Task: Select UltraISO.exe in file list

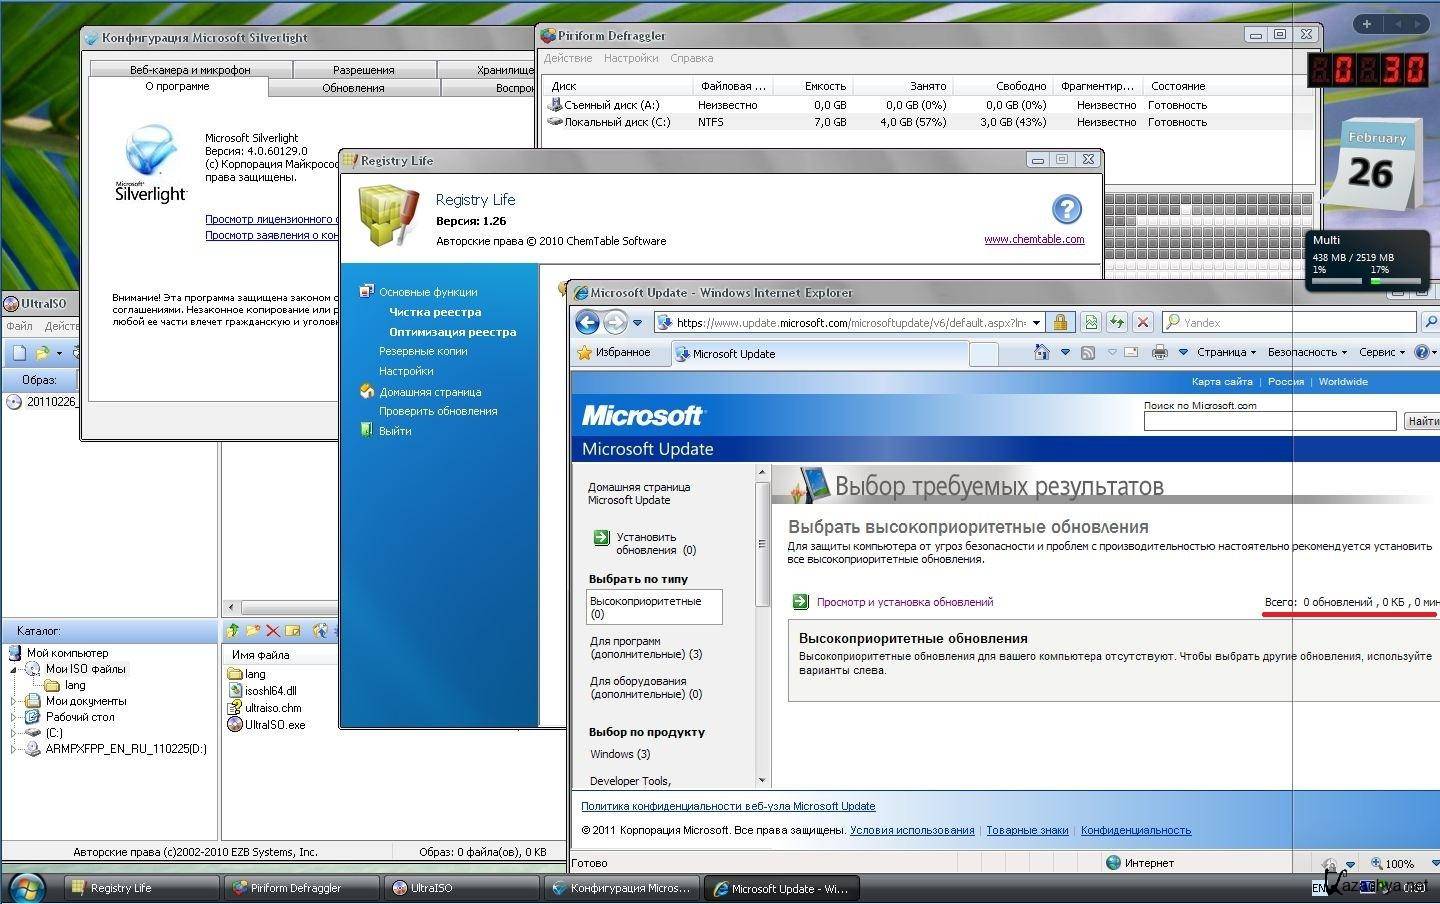Action: coord(275,725)
